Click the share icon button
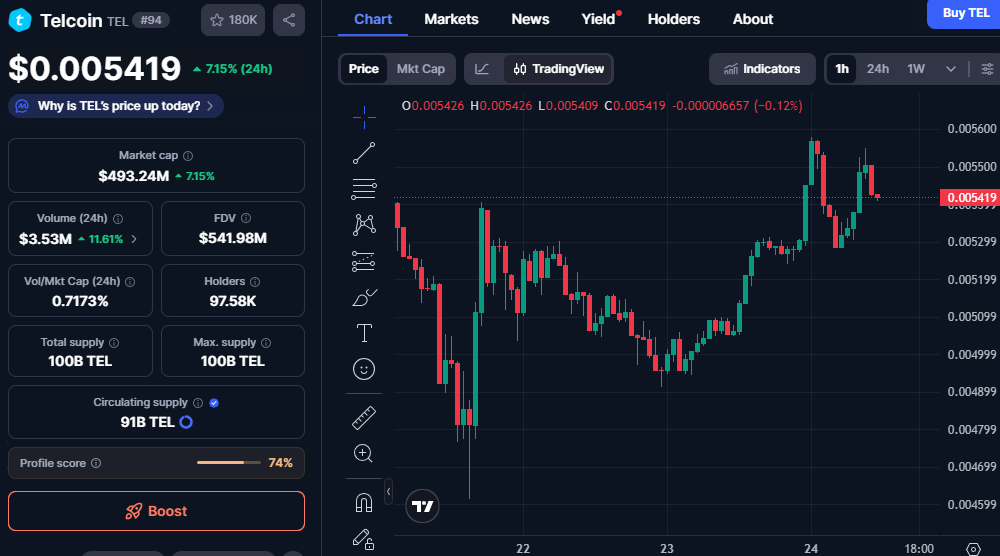The width and height of the screenshot is (1000, 556). tap(288, 20)
